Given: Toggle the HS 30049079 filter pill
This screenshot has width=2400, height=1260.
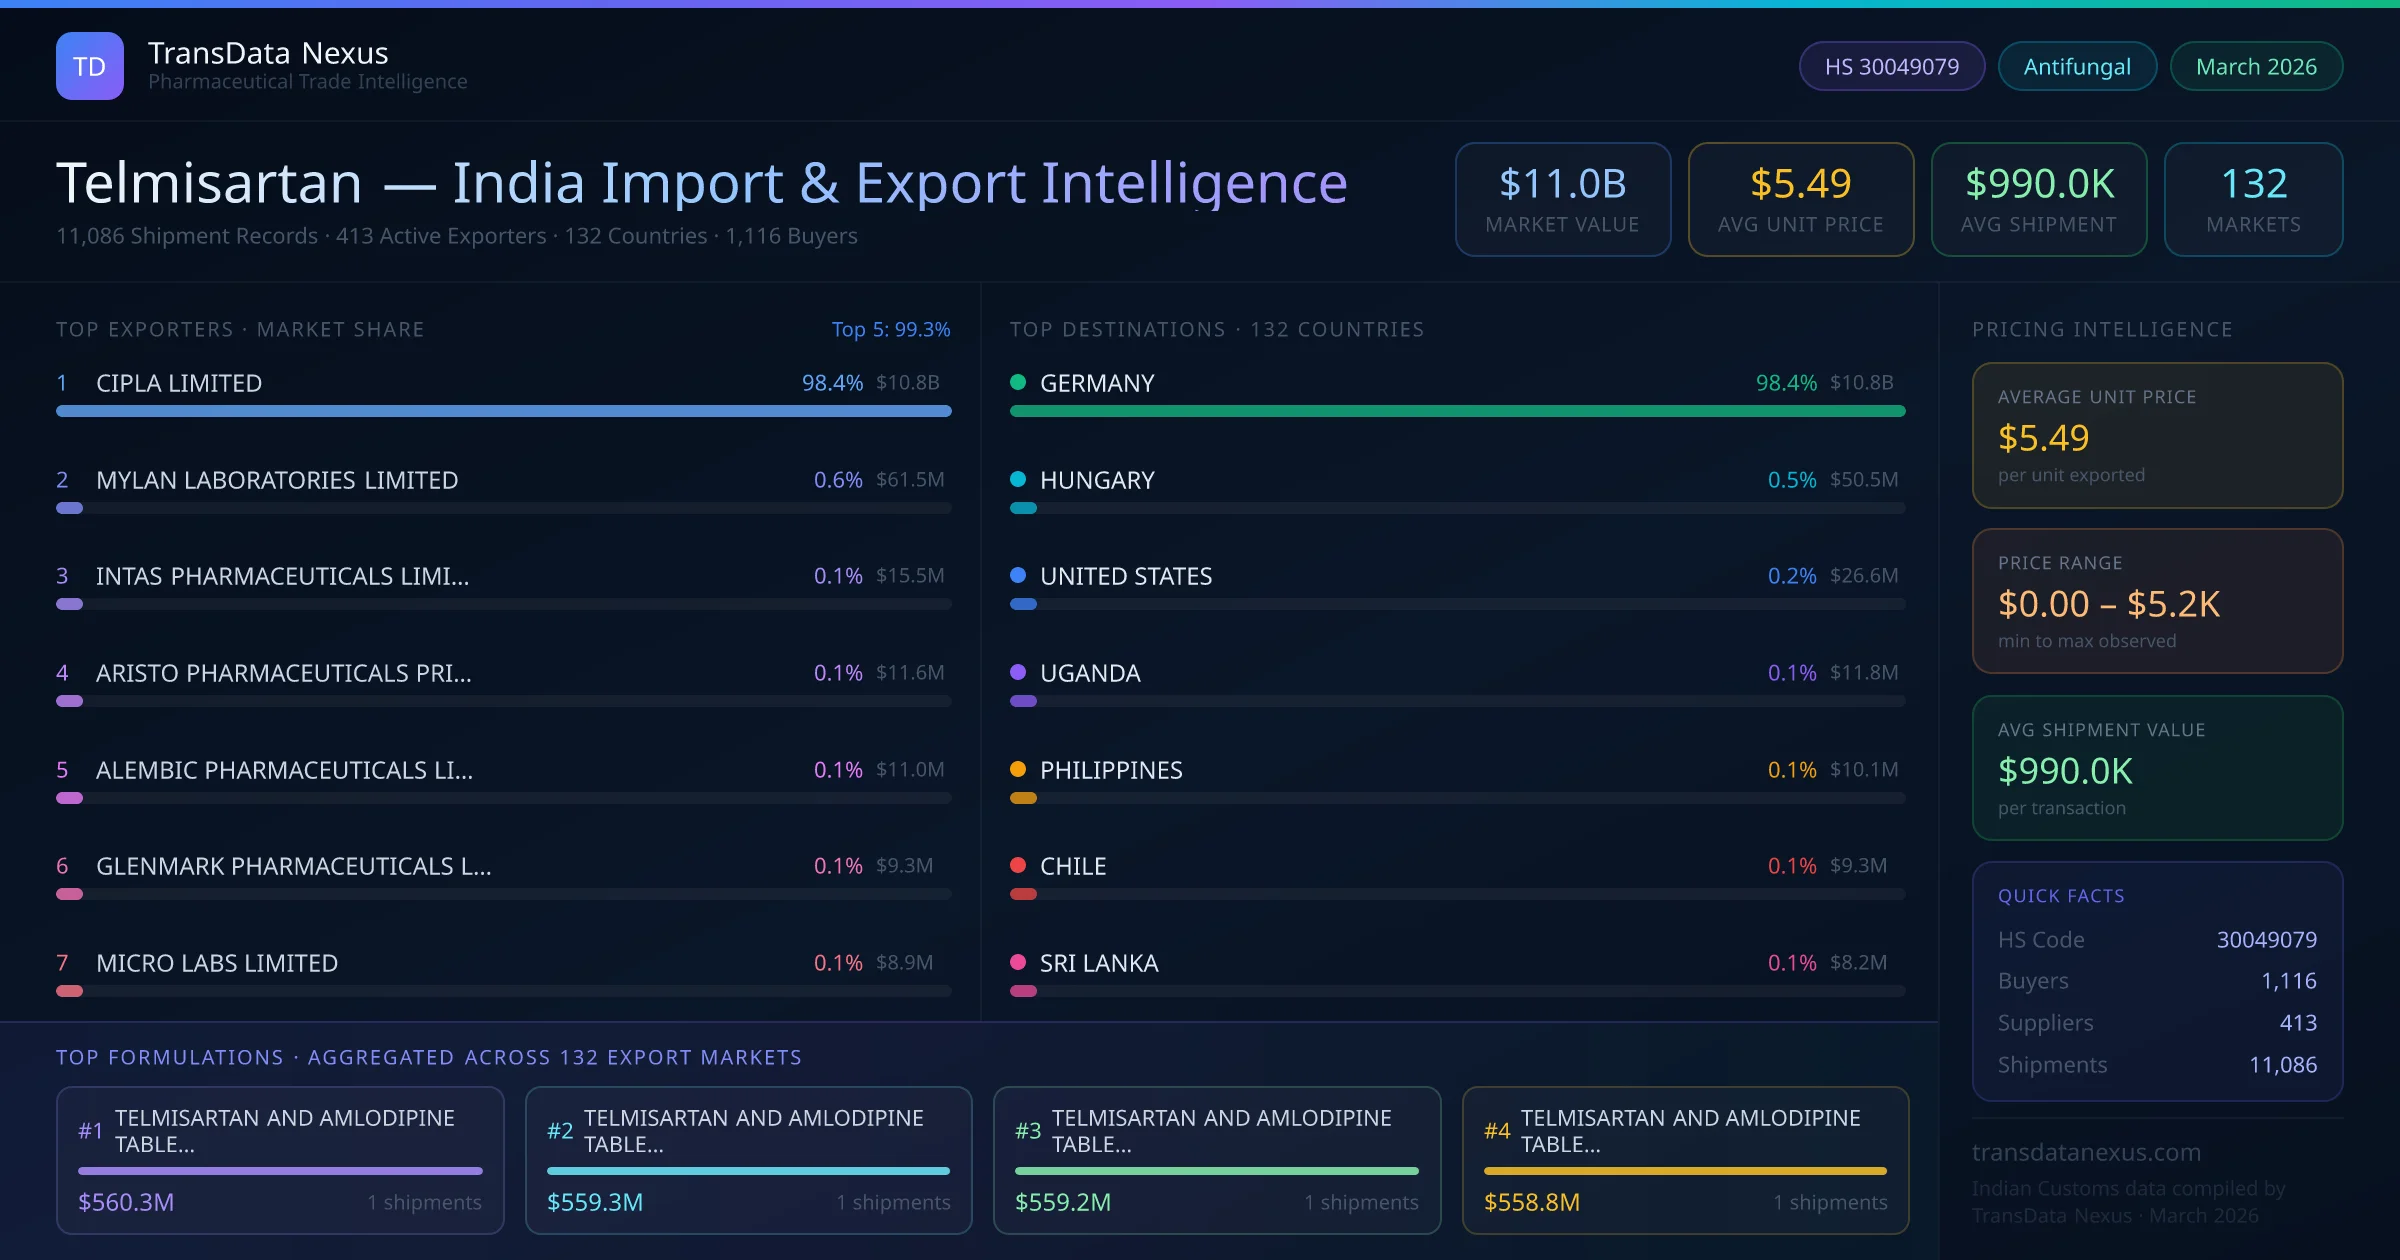Looking at the screenshot, I should 1891,65.
